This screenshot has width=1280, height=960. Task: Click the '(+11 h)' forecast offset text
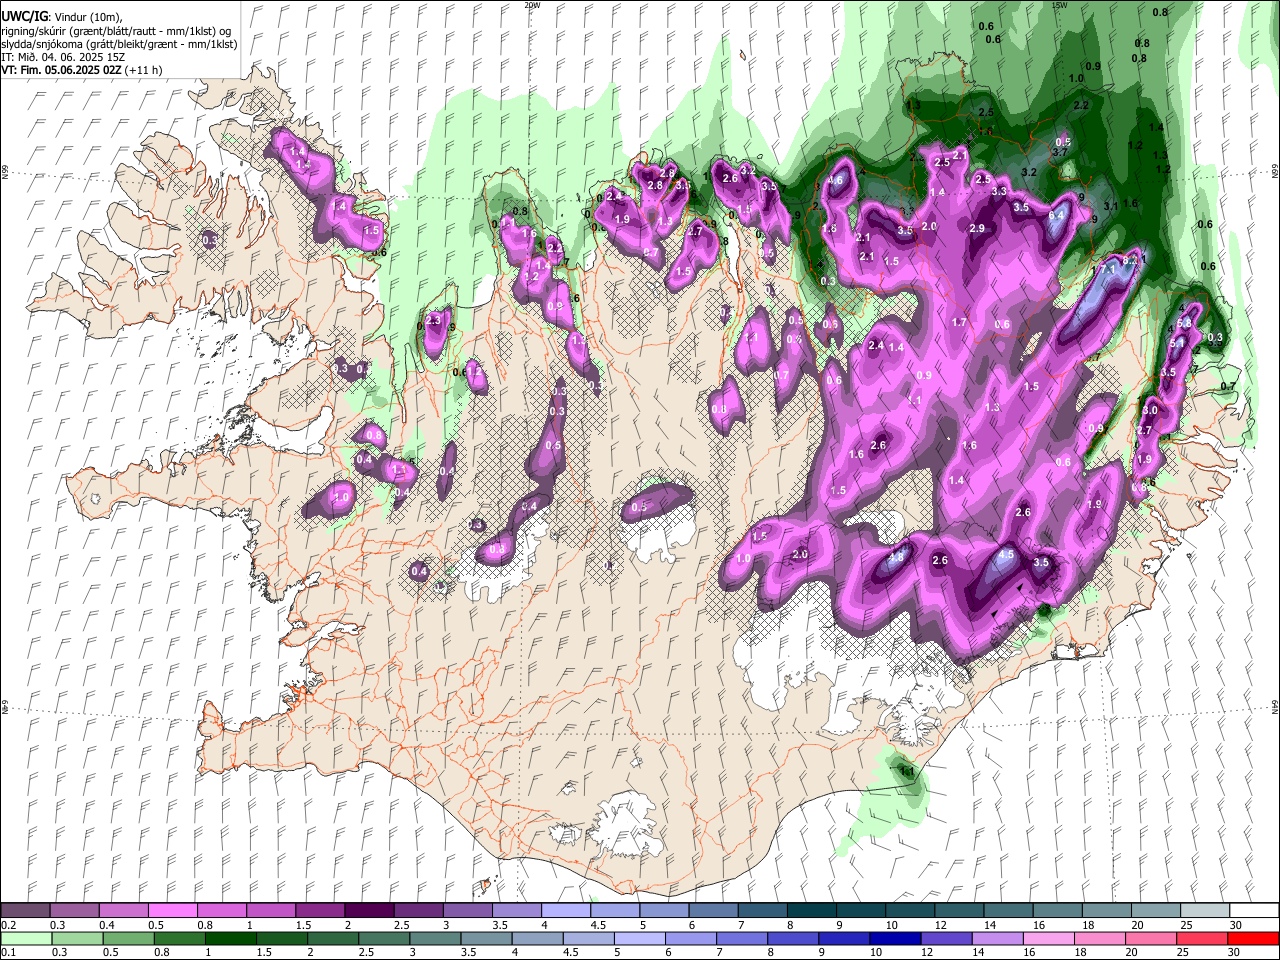[x=145, y=70]
